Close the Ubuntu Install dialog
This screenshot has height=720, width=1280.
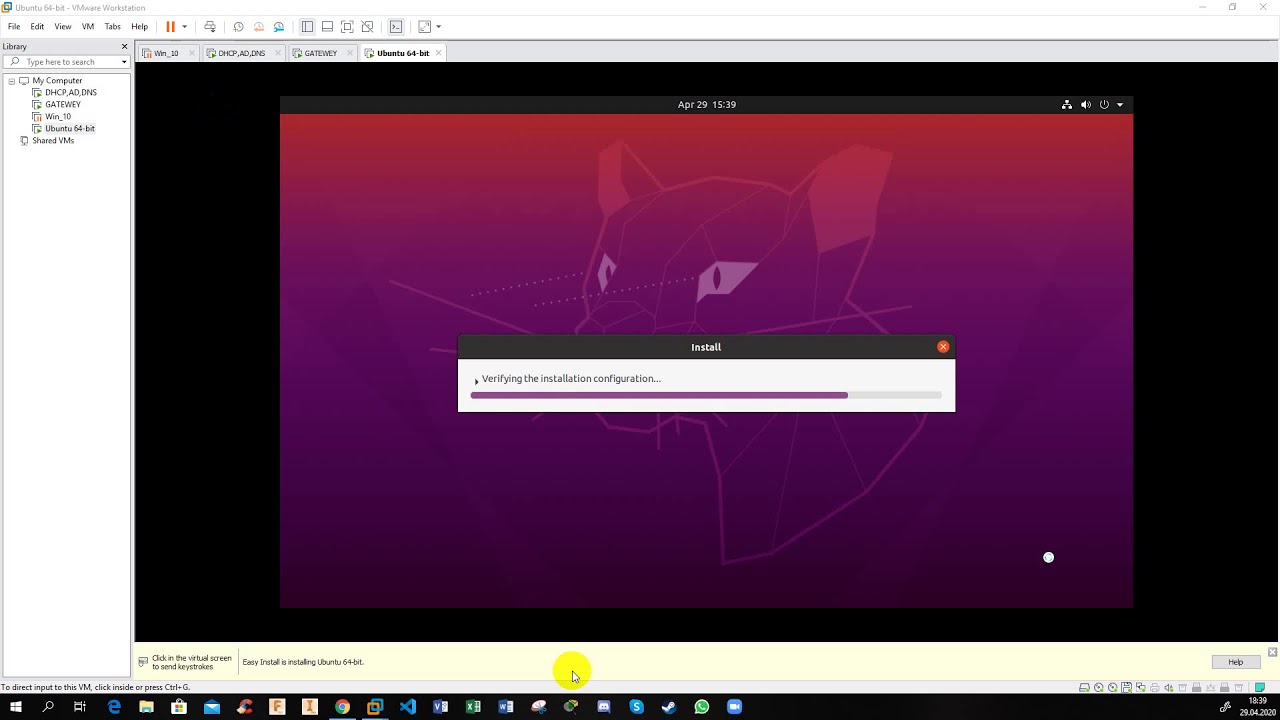(x=943, y=347)
